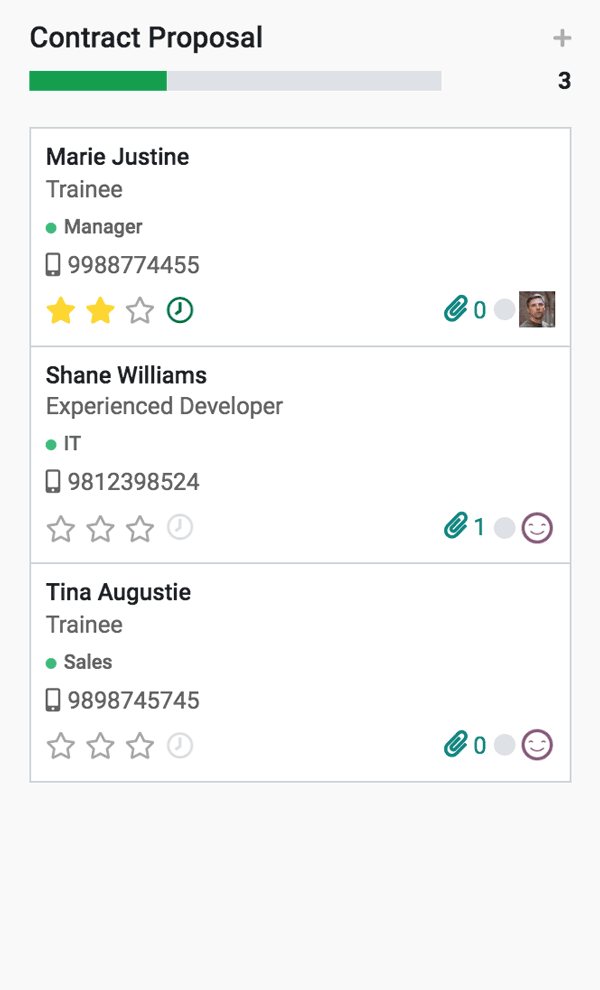Select the Trainee label under Marie Justine
This screenshot has height=990, width=600.
[84, 189]
